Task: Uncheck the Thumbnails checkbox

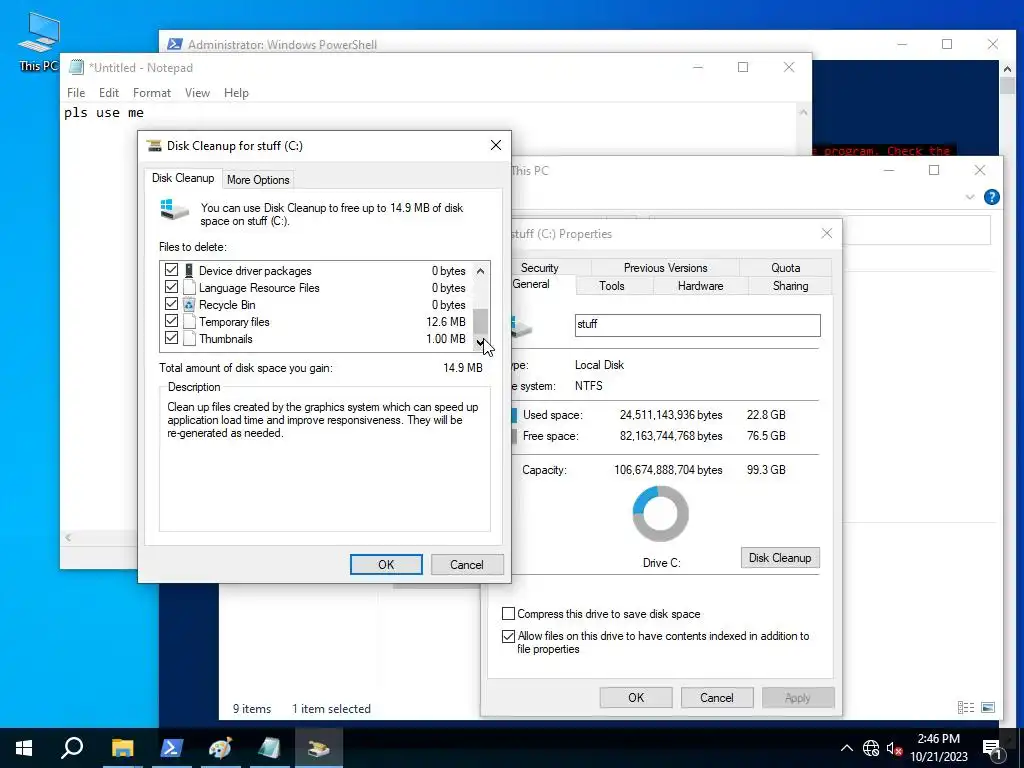Action: coord(171,338)
